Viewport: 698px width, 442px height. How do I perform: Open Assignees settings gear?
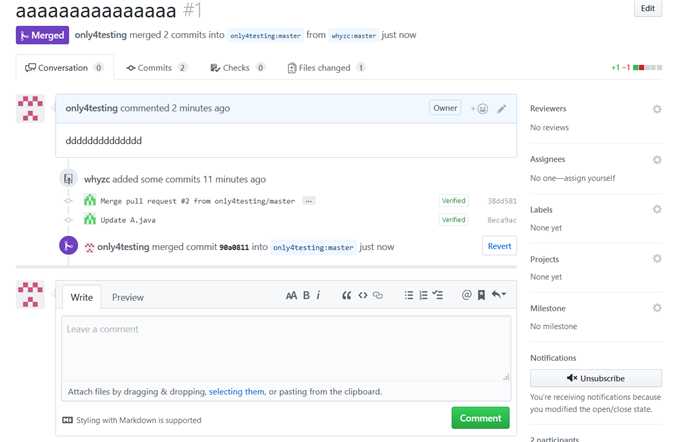[x=657, y=159]
